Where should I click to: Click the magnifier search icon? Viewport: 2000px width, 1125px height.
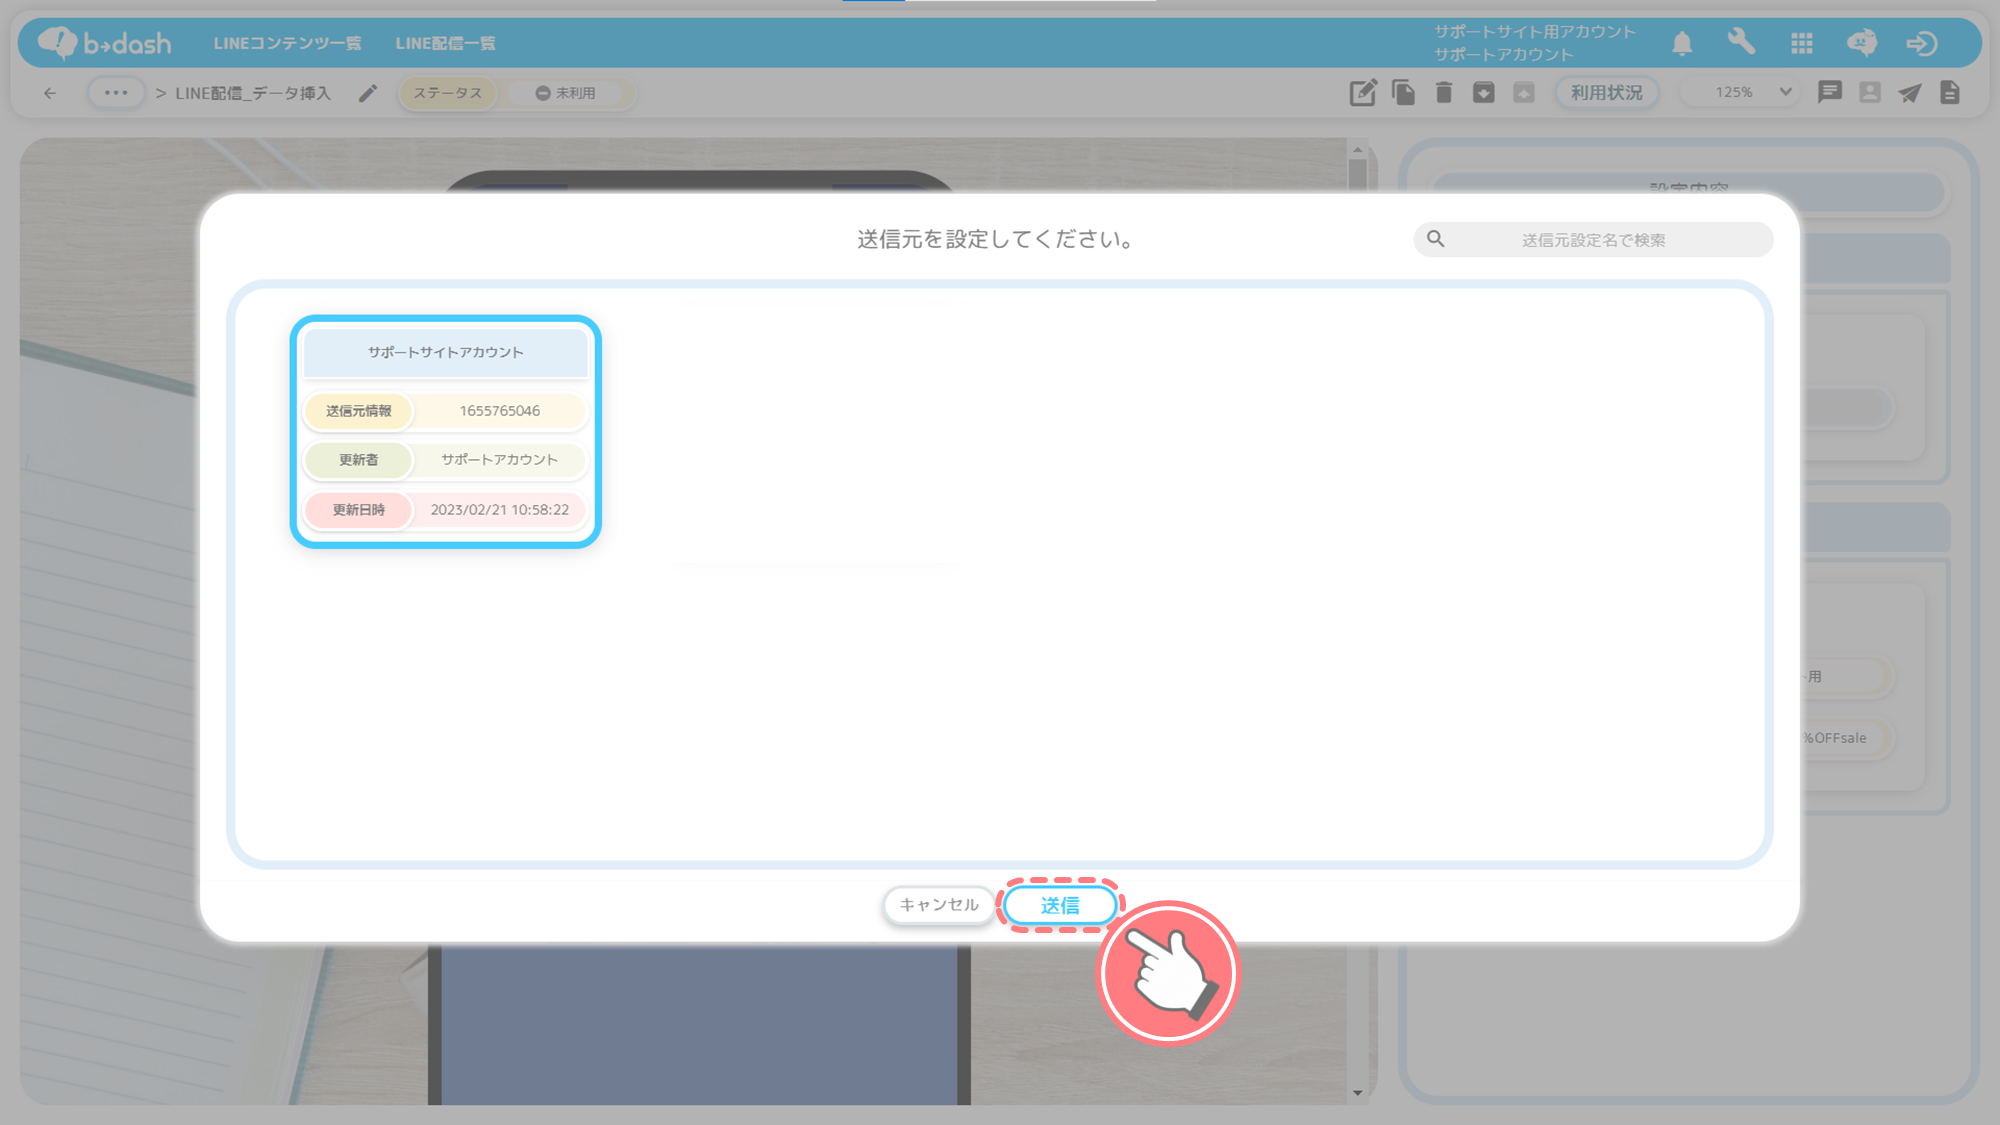[1436, 239]
